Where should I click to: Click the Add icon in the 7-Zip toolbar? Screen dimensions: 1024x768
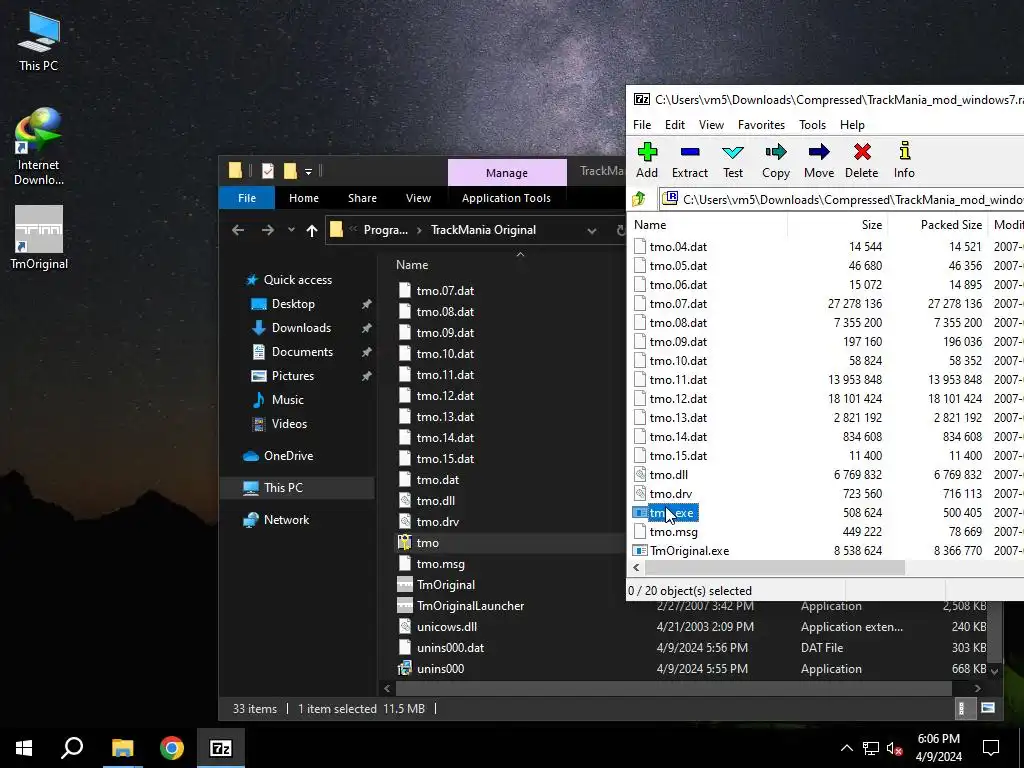point(647,152)
